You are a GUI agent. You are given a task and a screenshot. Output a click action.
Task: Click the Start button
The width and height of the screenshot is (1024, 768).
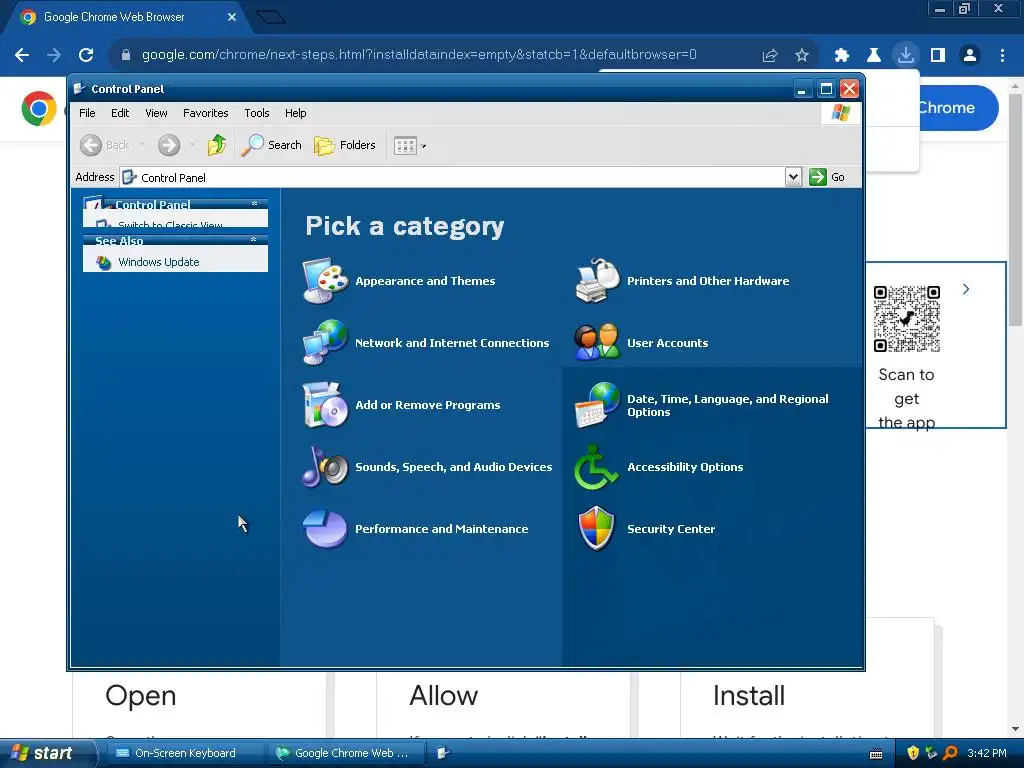(x=46, y=753)
